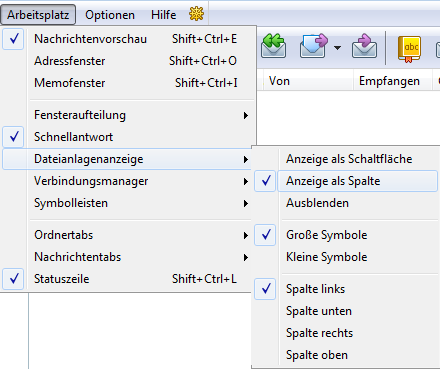Expand the Symbolleisten submenu
The image size is (440, 369).
click(129, 203)
